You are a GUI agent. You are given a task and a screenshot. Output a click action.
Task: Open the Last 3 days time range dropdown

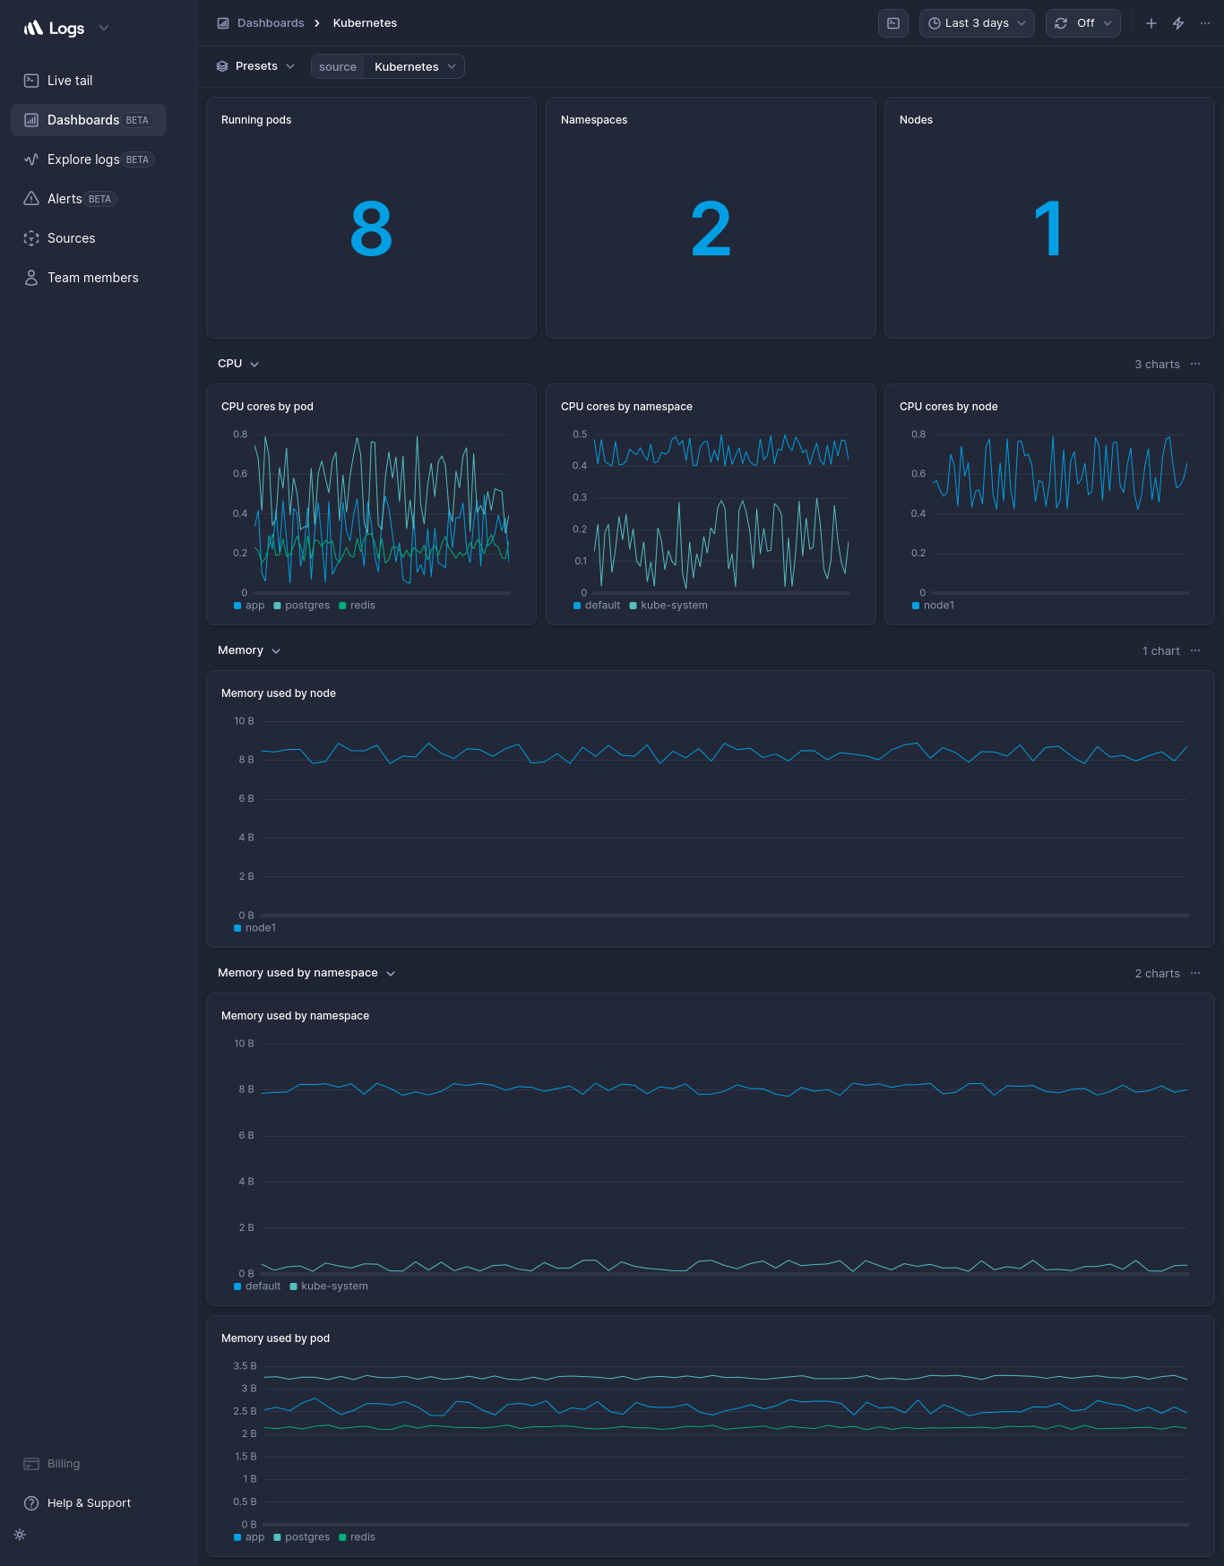[x=976, y=23]
